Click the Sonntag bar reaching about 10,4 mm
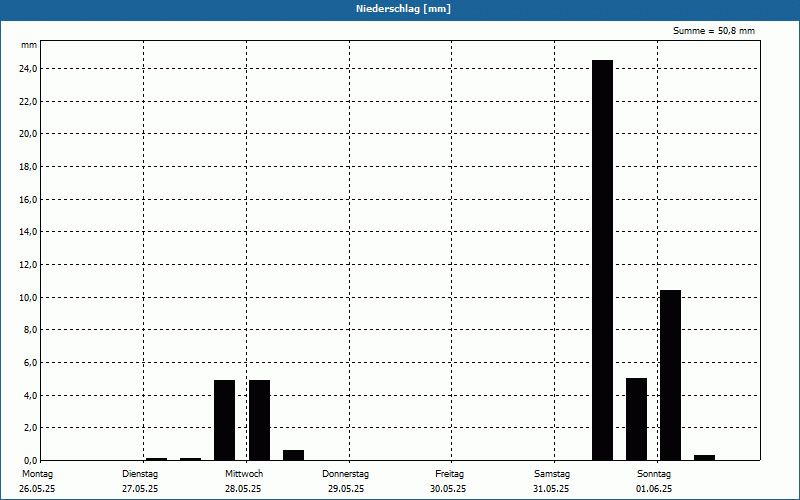 coord(670,376)
